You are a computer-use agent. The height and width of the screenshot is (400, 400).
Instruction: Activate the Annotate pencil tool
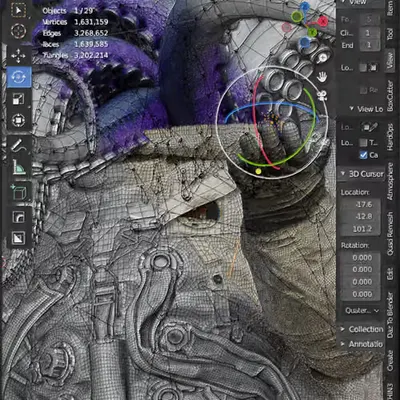pyautogui.click(x=18, y=145)
